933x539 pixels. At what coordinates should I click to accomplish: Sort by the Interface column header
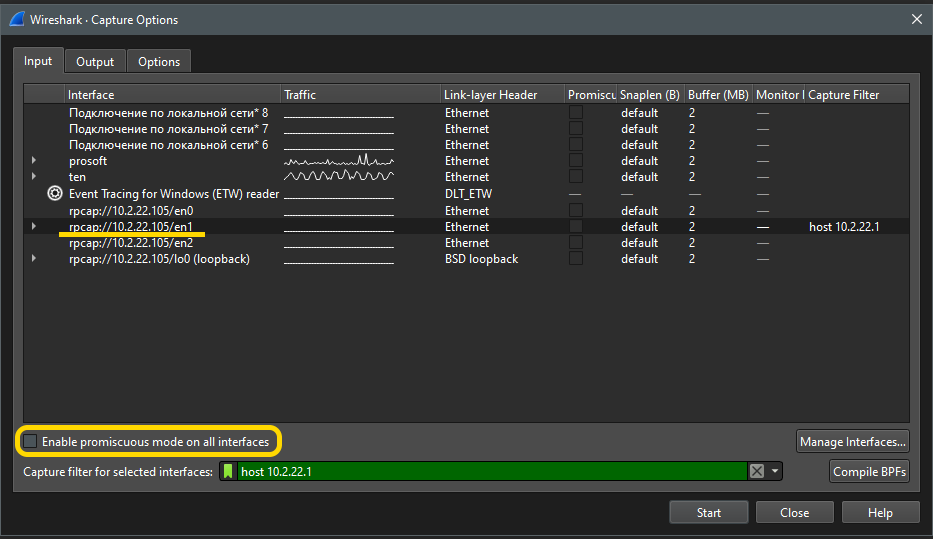click(173, 95)
